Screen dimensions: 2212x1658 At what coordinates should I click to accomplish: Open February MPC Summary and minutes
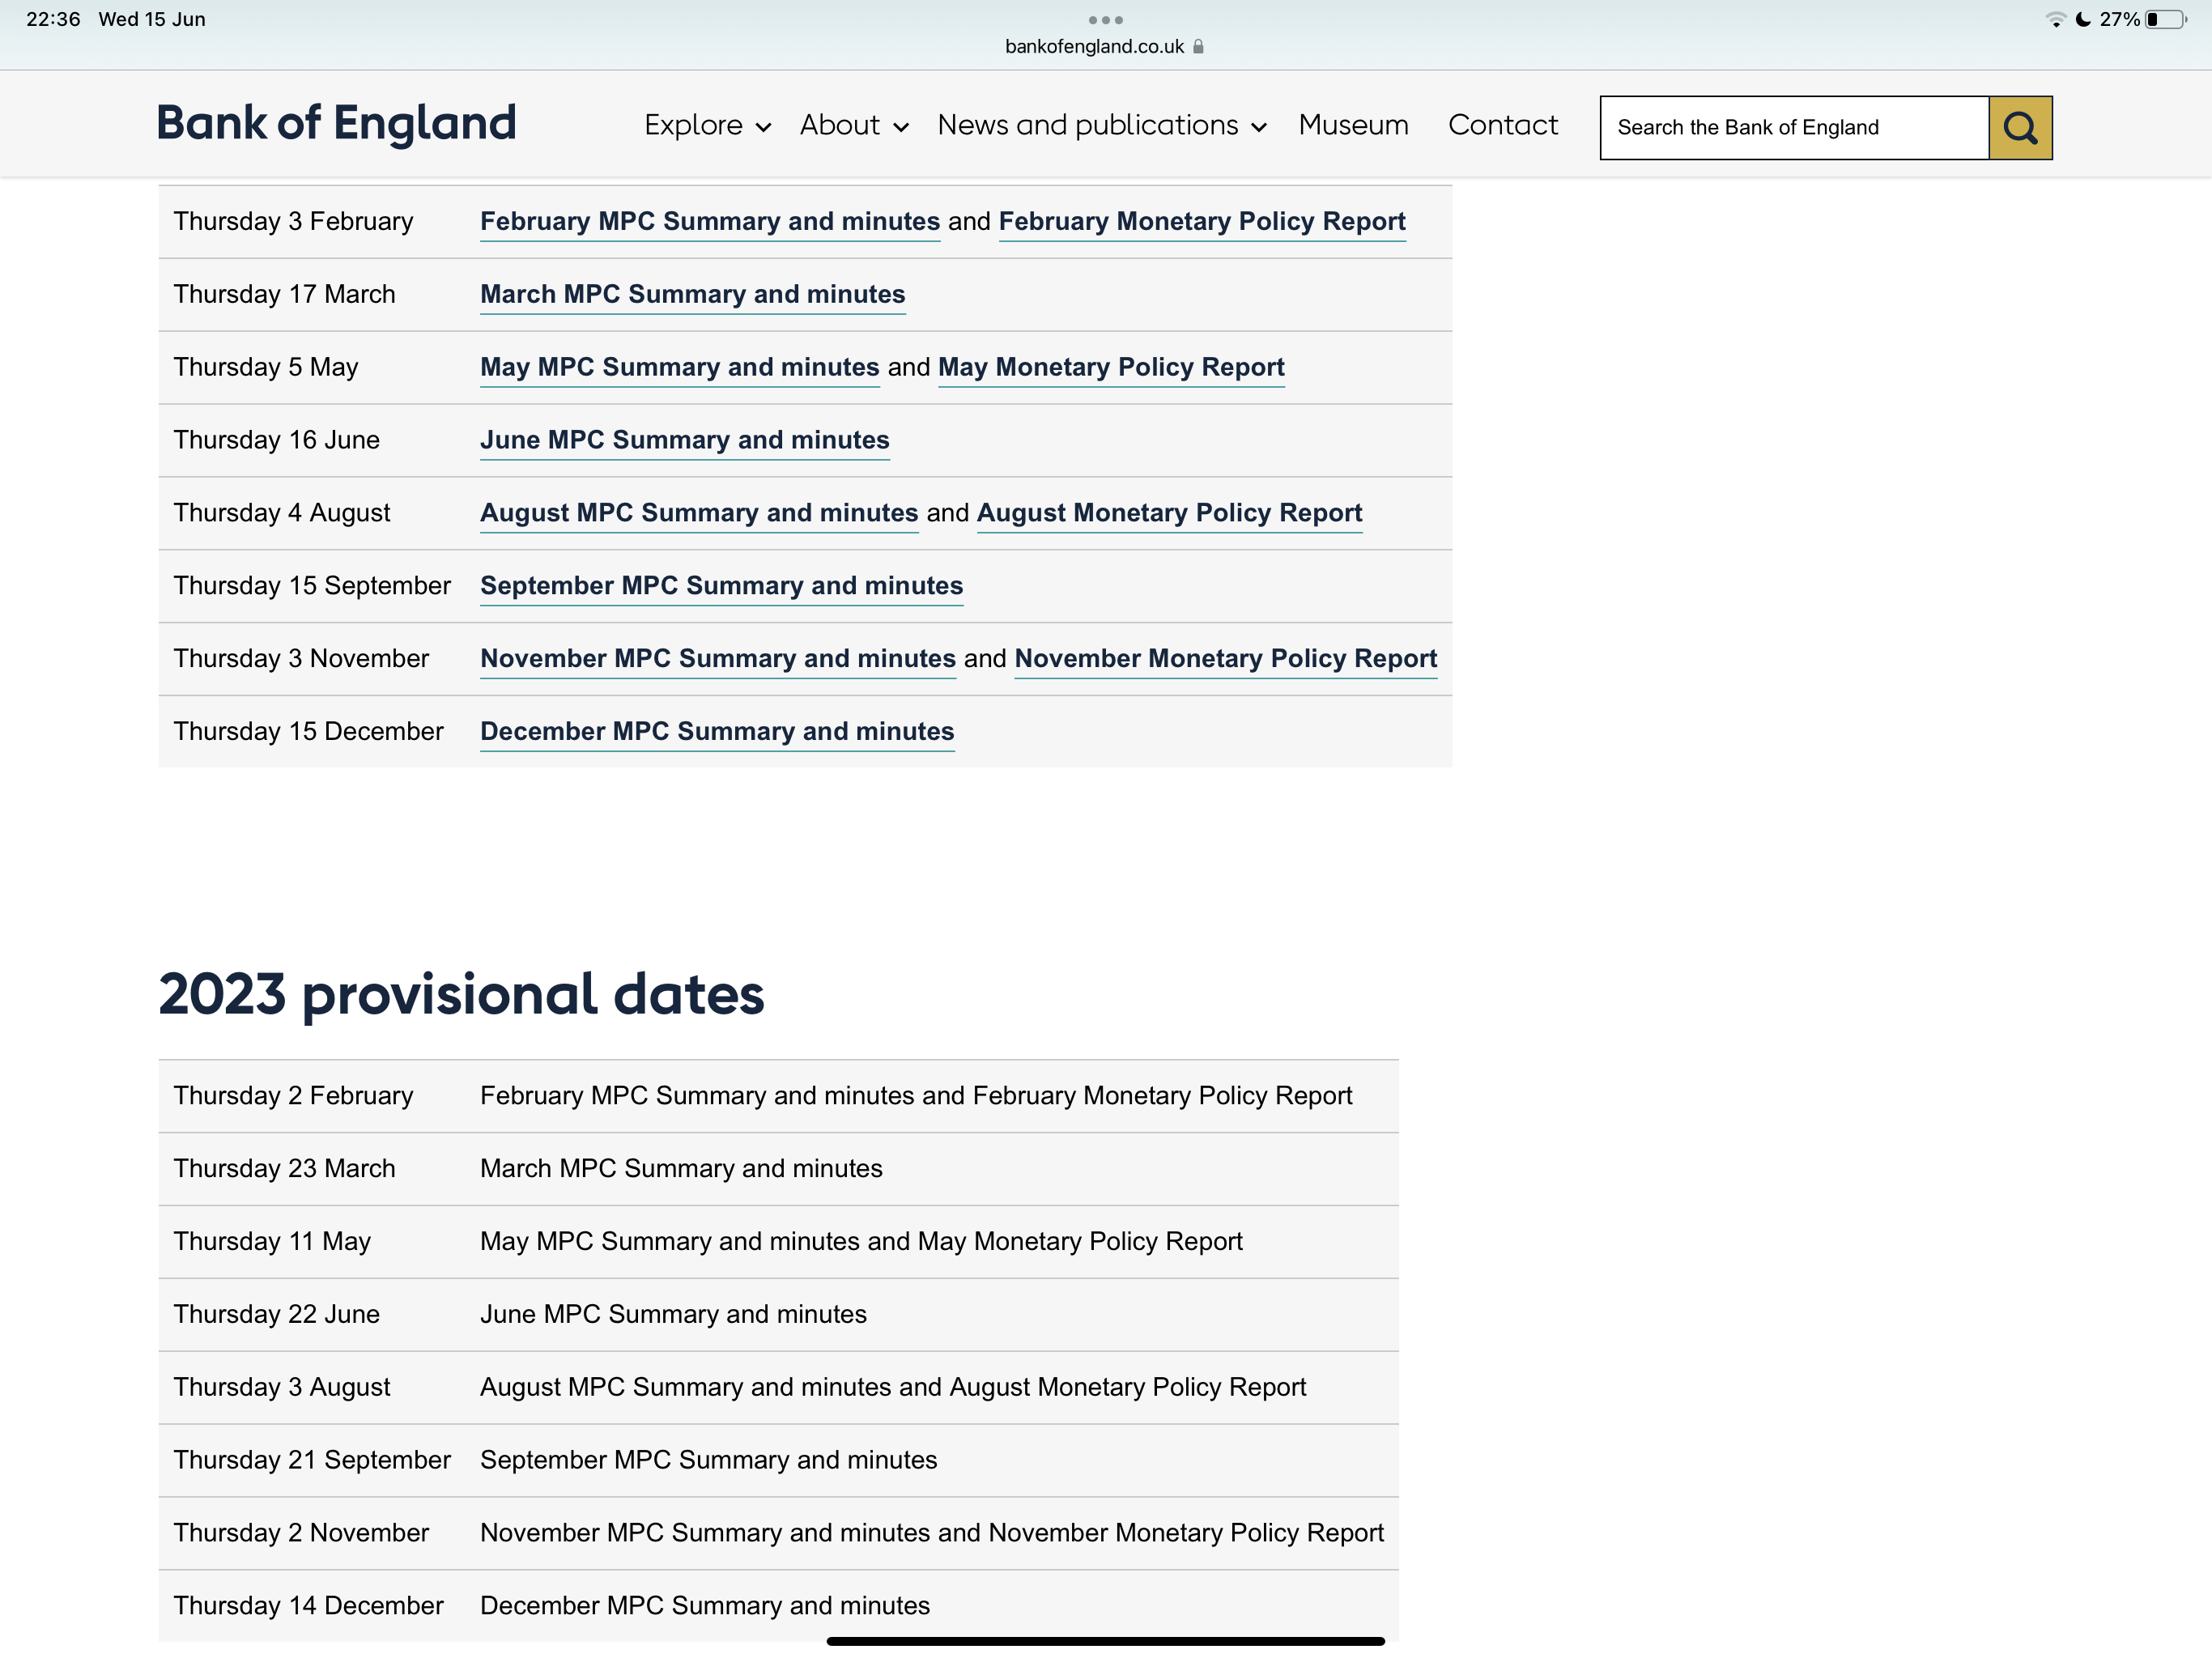(x=710, y=221)
